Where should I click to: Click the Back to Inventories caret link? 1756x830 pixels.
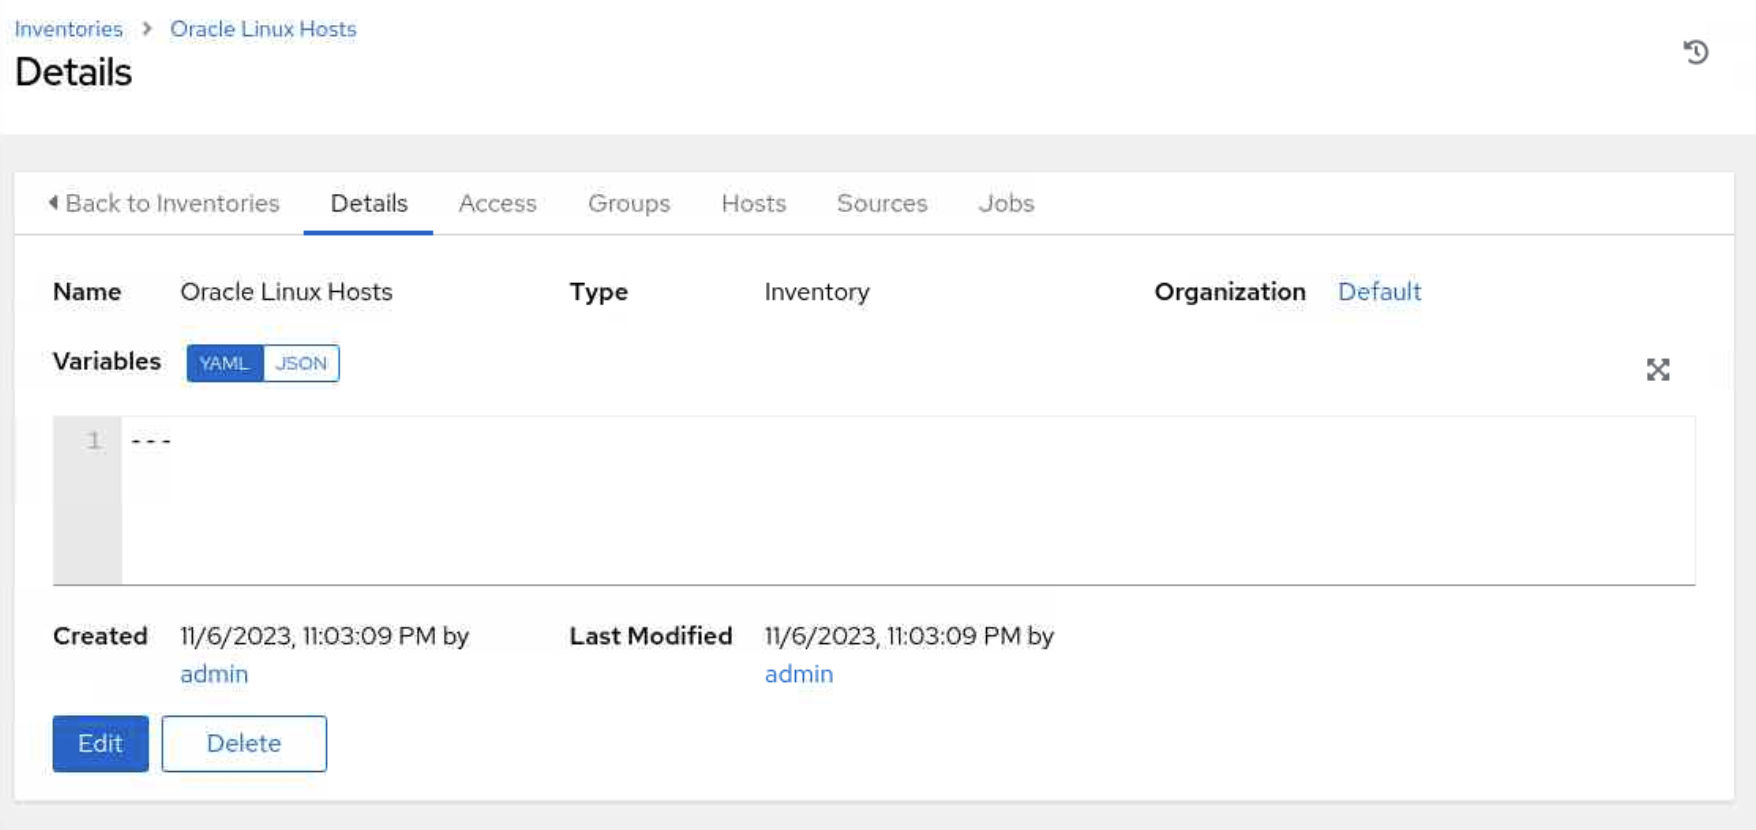click(164, 203)
